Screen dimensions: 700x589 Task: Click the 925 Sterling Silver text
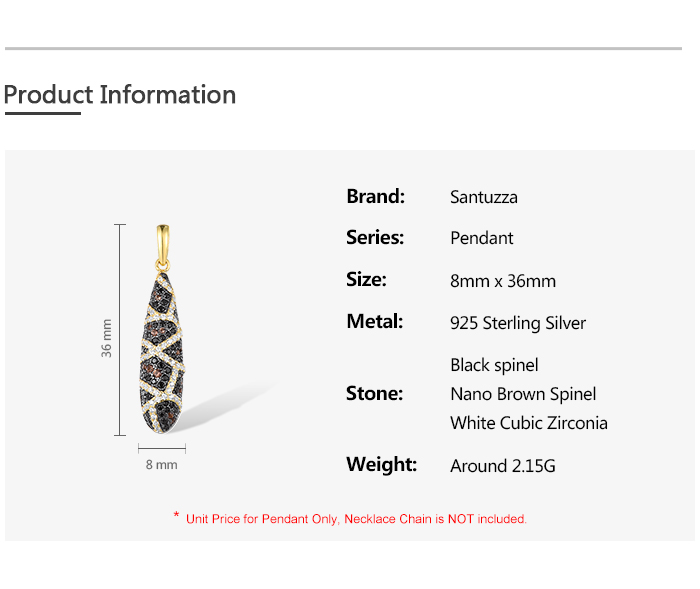[518, 323]
